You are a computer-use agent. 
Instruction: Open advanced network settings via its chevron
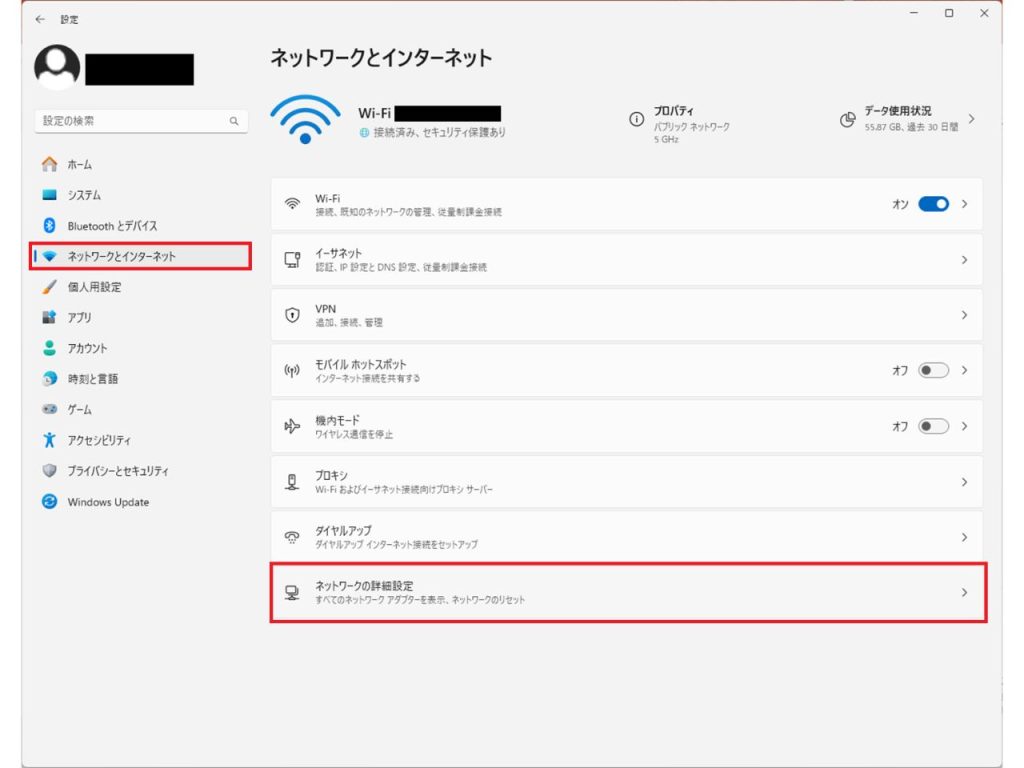tap(964, 592)
